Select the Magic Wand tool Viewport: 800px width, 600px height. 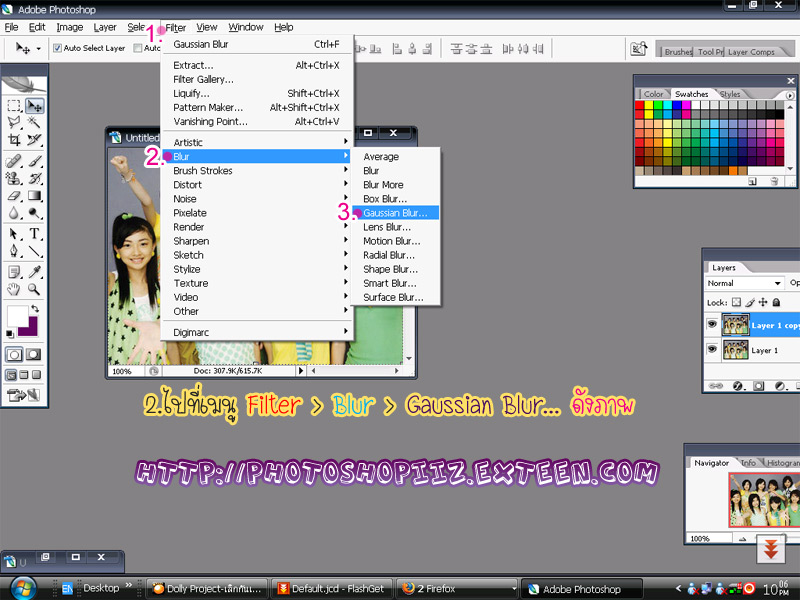[x=35, y=122]
